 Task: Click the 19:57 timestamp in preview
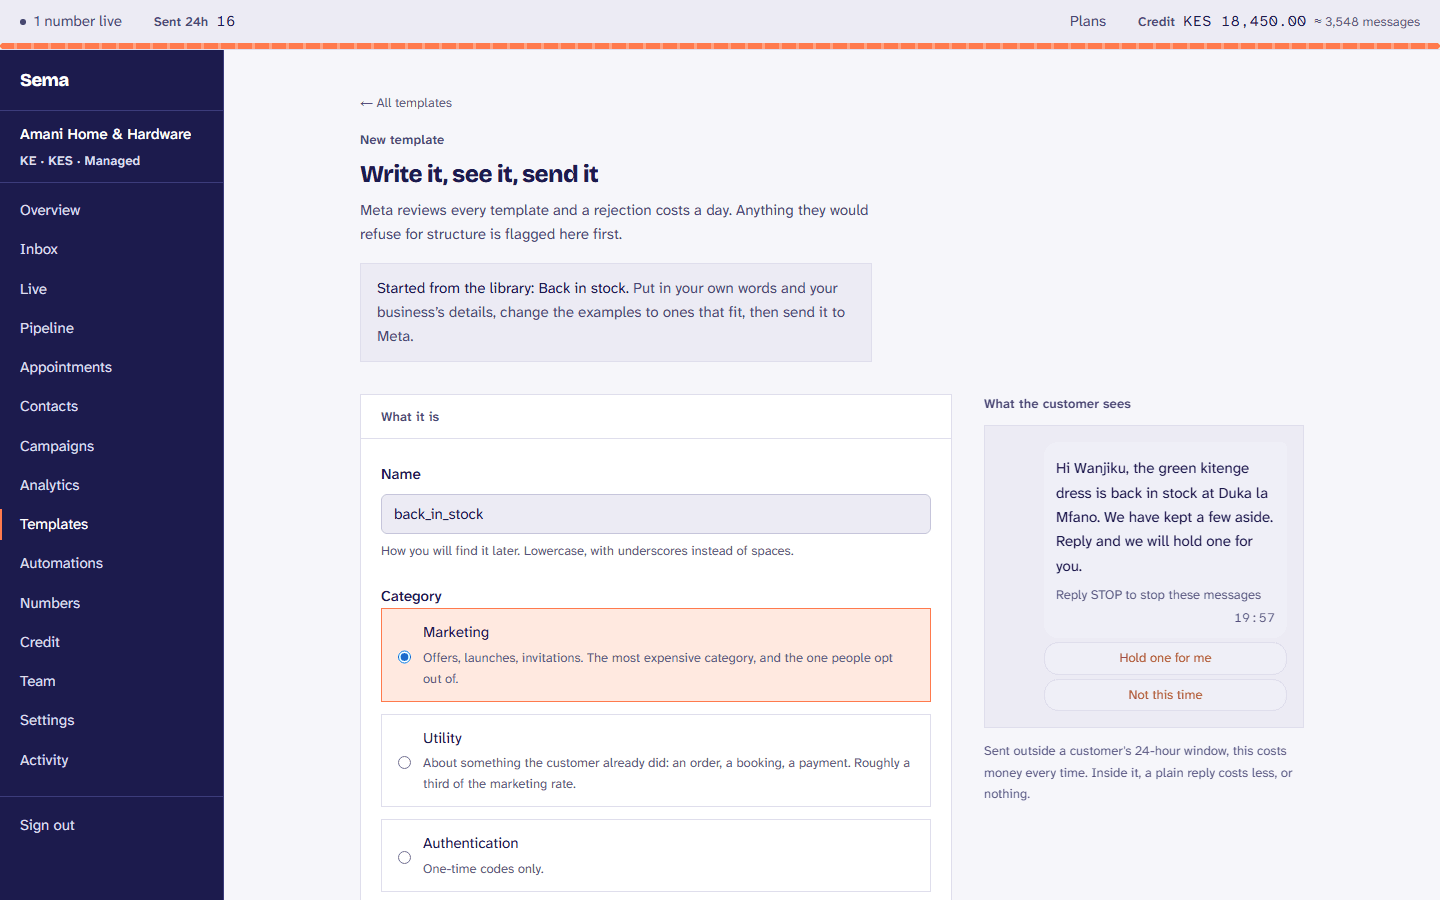(x=1254, y=618)
